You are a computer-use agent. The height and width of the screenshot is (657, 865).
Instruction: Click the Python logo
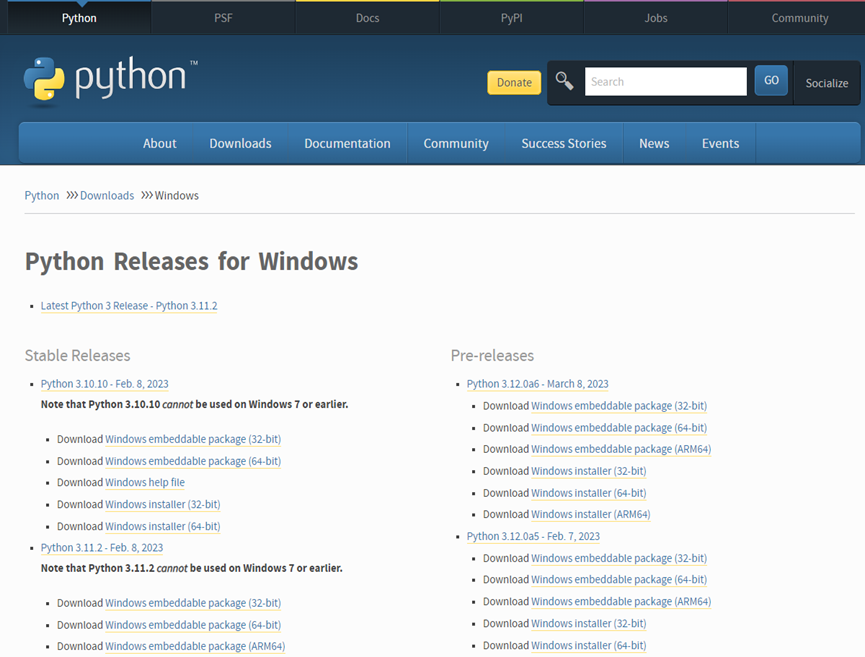(110, 81)
